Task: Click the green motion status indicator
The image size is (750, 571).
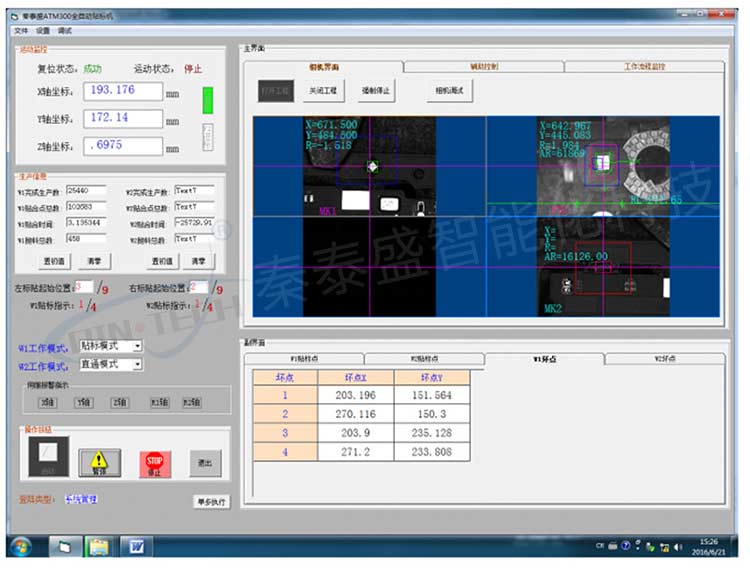Action: tap(208, 101)
